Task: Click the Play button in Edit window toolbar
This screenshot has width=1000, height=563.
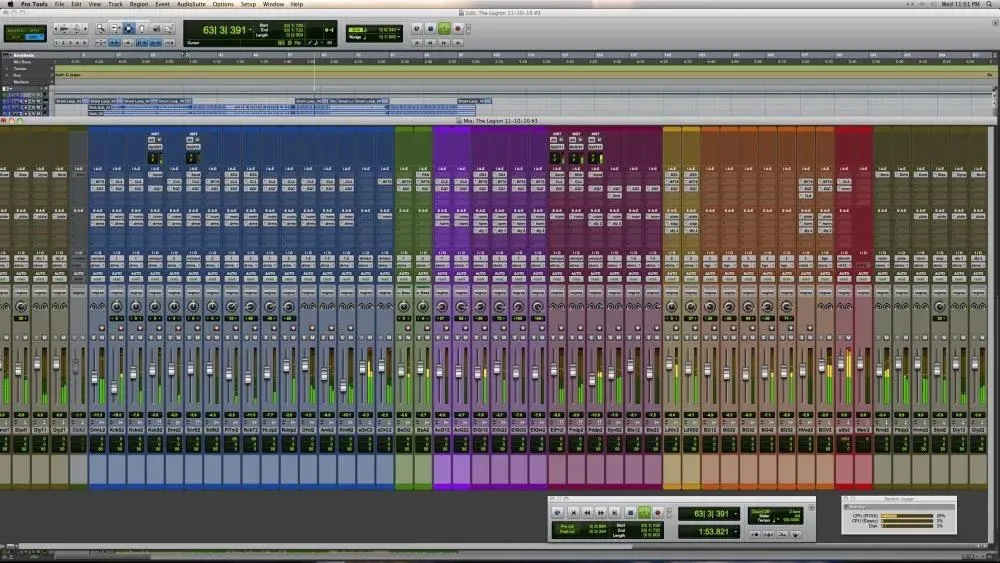Action: click(445, 29)
